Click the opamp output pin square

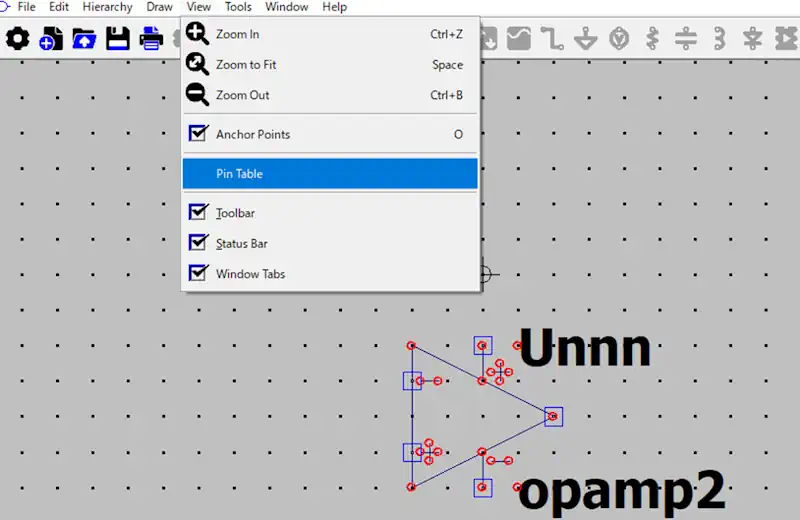click(553, 416)
